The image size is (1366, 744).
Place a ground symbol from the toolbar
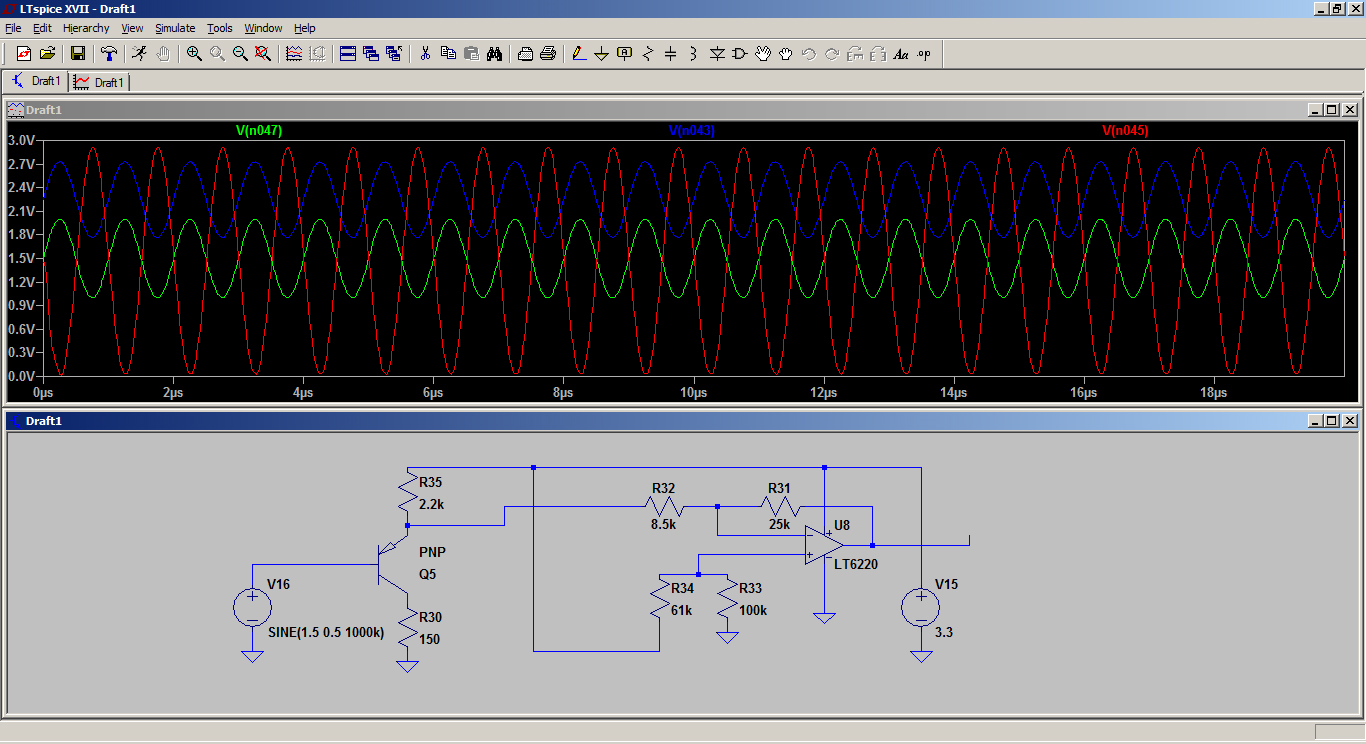click(601, 53)
